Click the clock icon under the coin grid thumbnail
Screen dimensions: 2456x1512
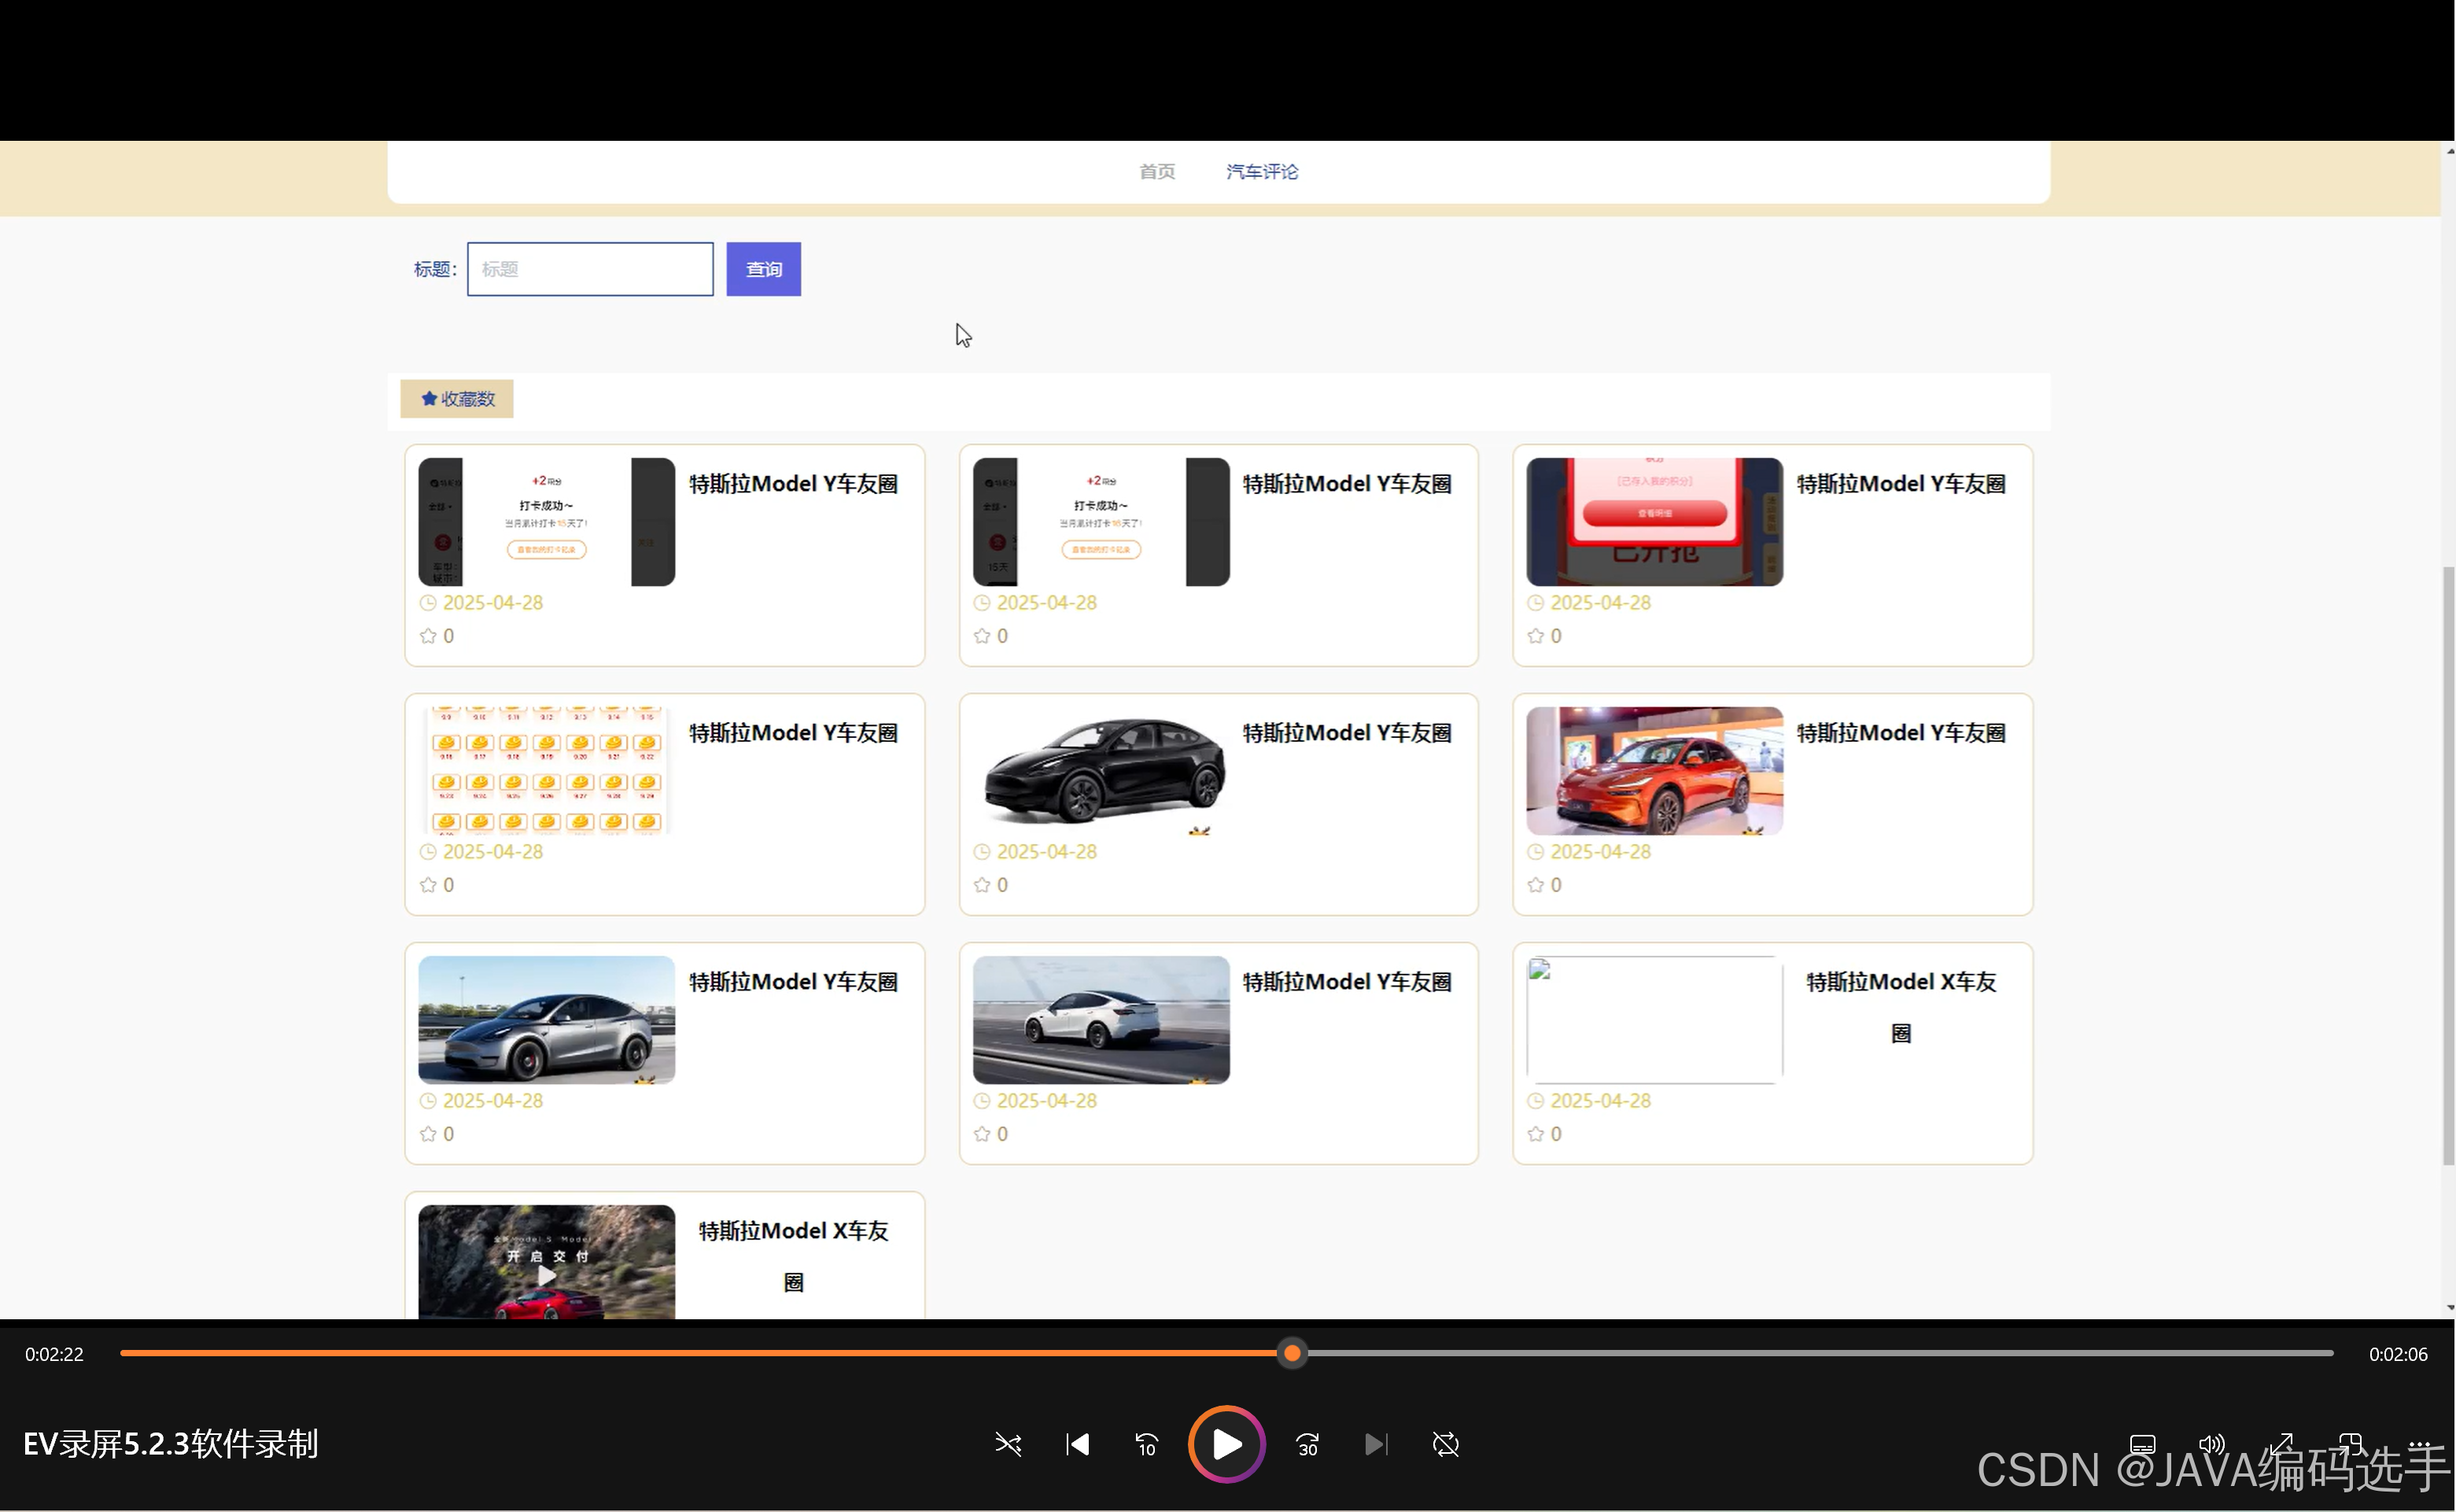pyautogui.click(x=428, y=852)
